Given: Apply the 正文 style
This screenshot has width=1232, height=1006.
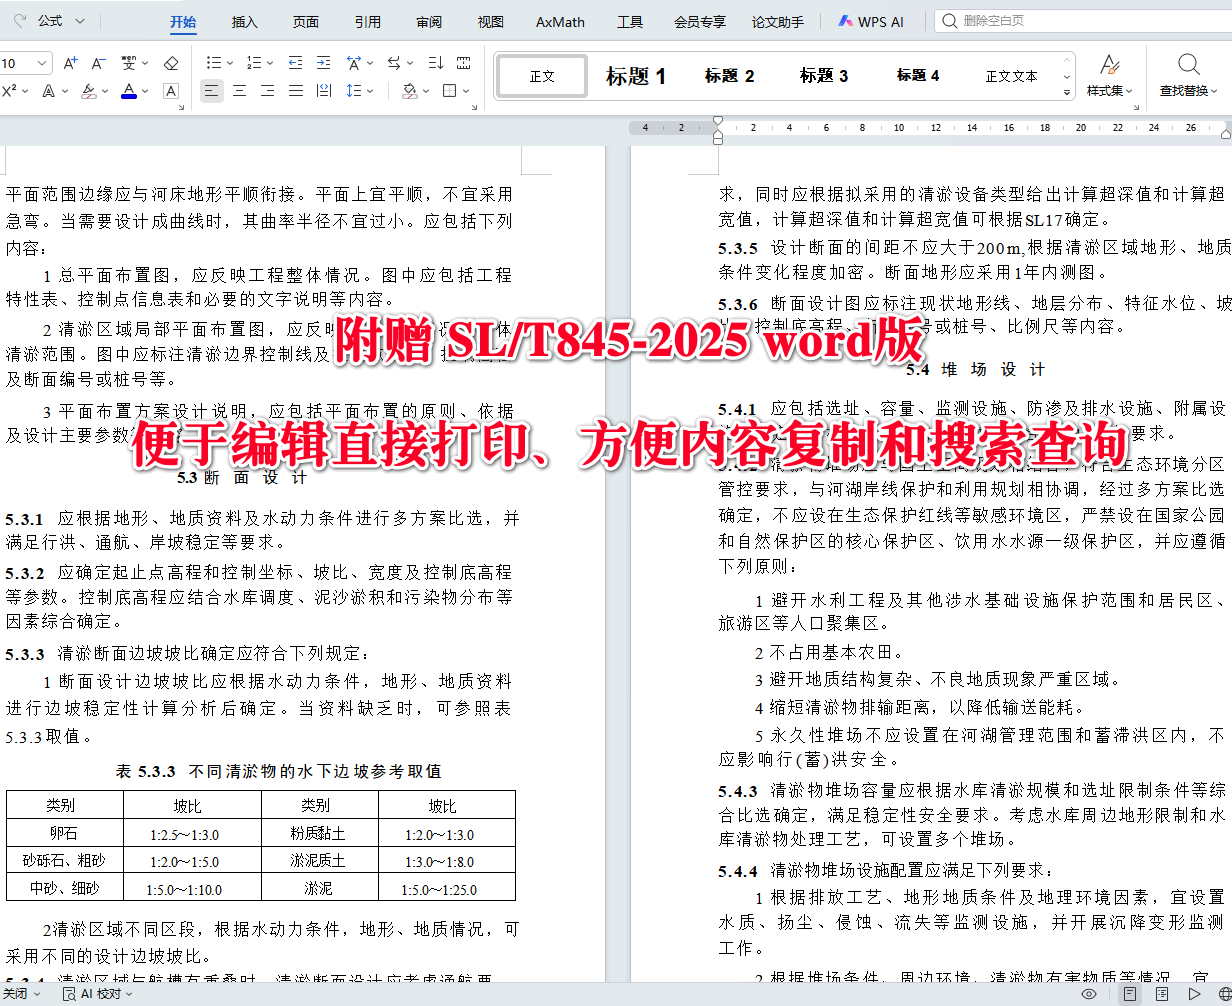Looking at the screenshot, I should [x=543, y=76].
